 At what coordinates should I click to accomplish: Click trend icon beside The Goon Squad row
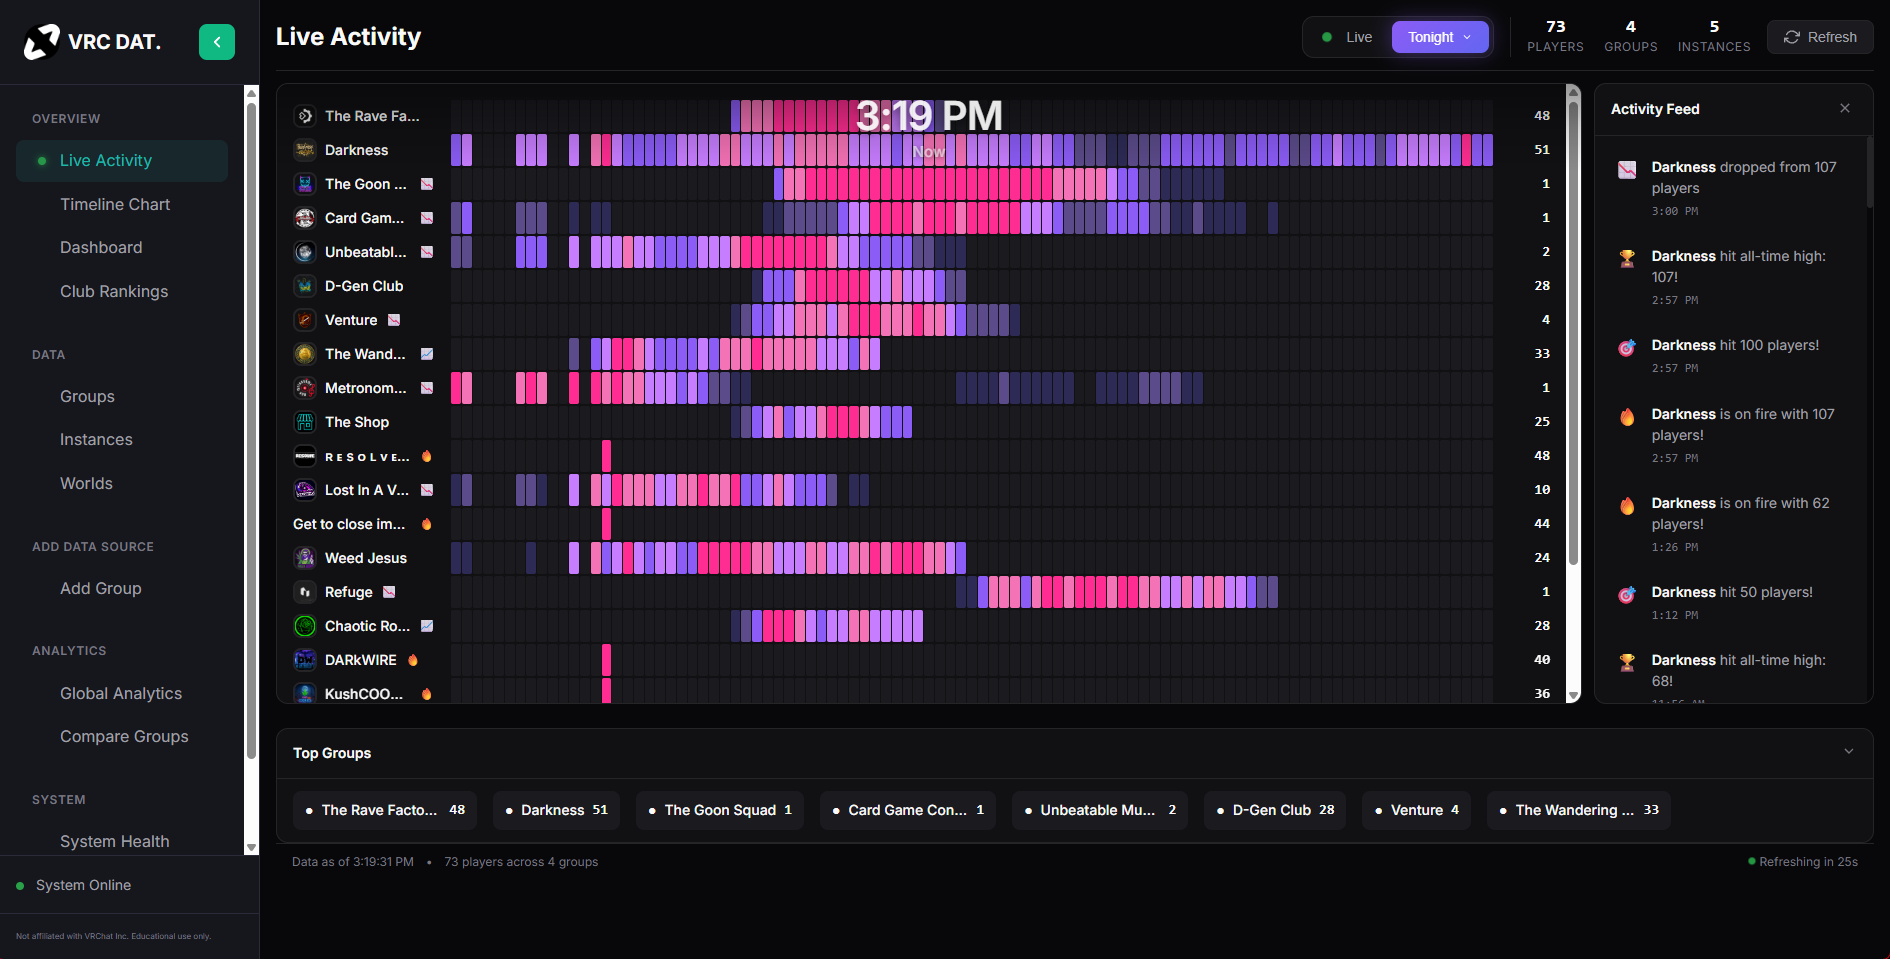coord(427,184)
